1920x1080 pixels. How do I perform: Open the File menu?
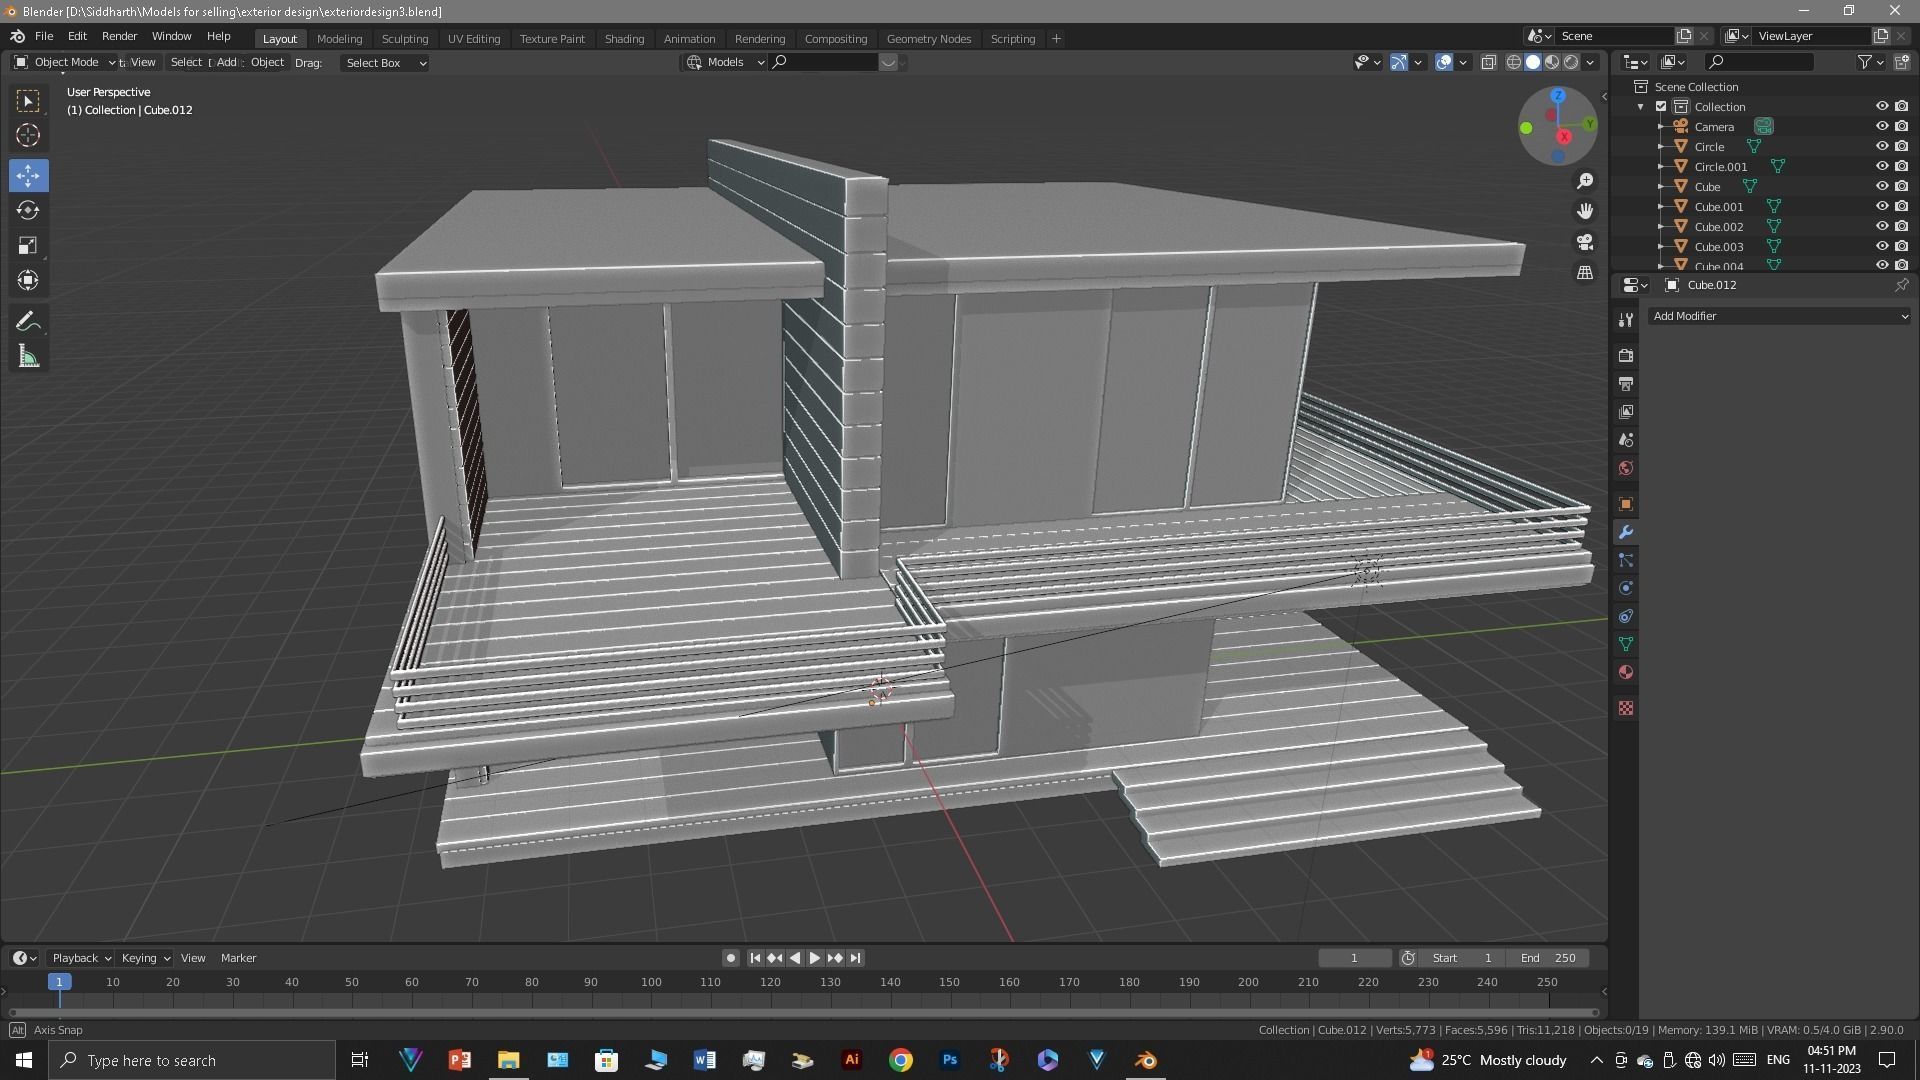(44, 36)
